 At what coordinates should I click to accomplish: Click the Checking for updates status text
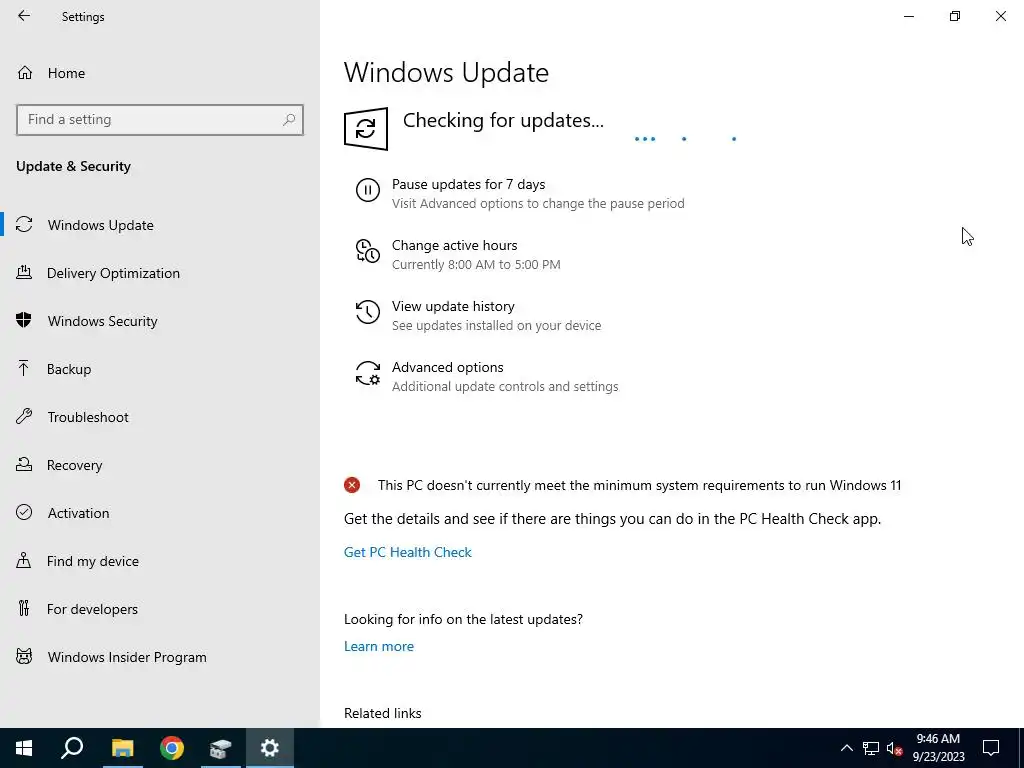(x=503, y=120)
